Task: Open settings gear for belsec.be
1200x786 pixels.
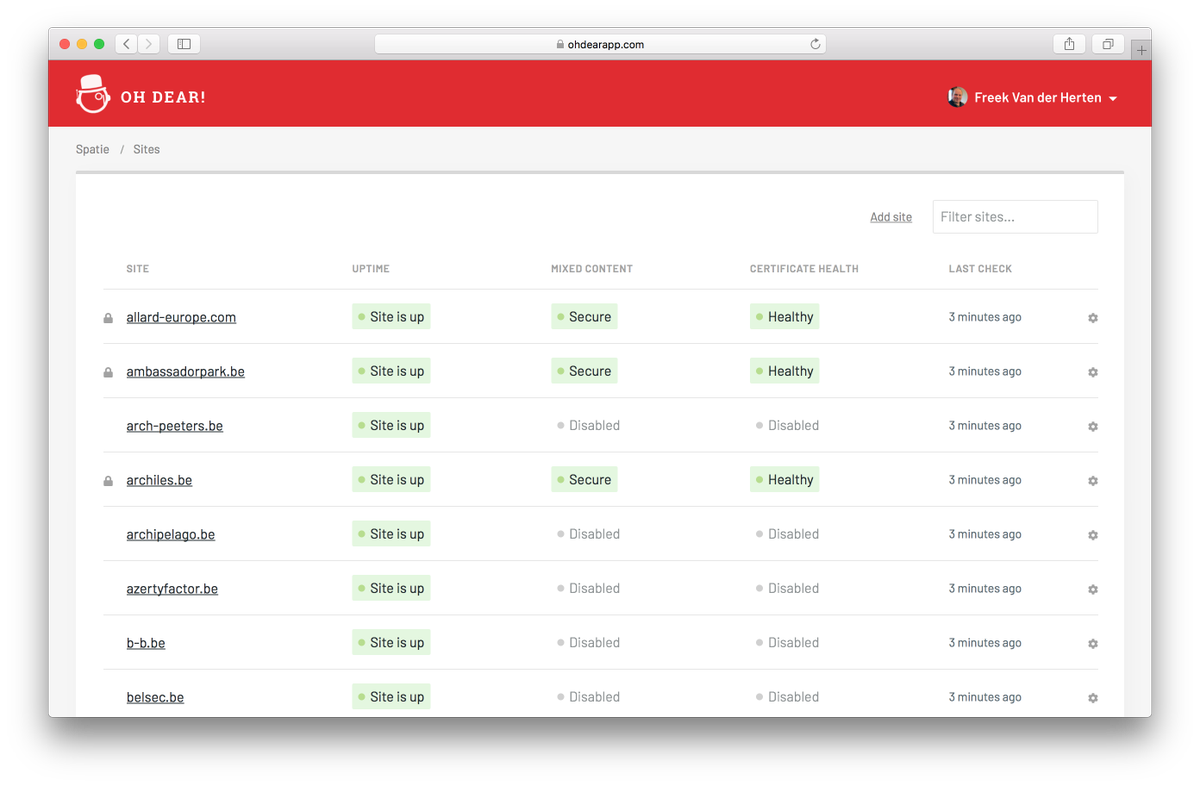Action: [1092, 698]
